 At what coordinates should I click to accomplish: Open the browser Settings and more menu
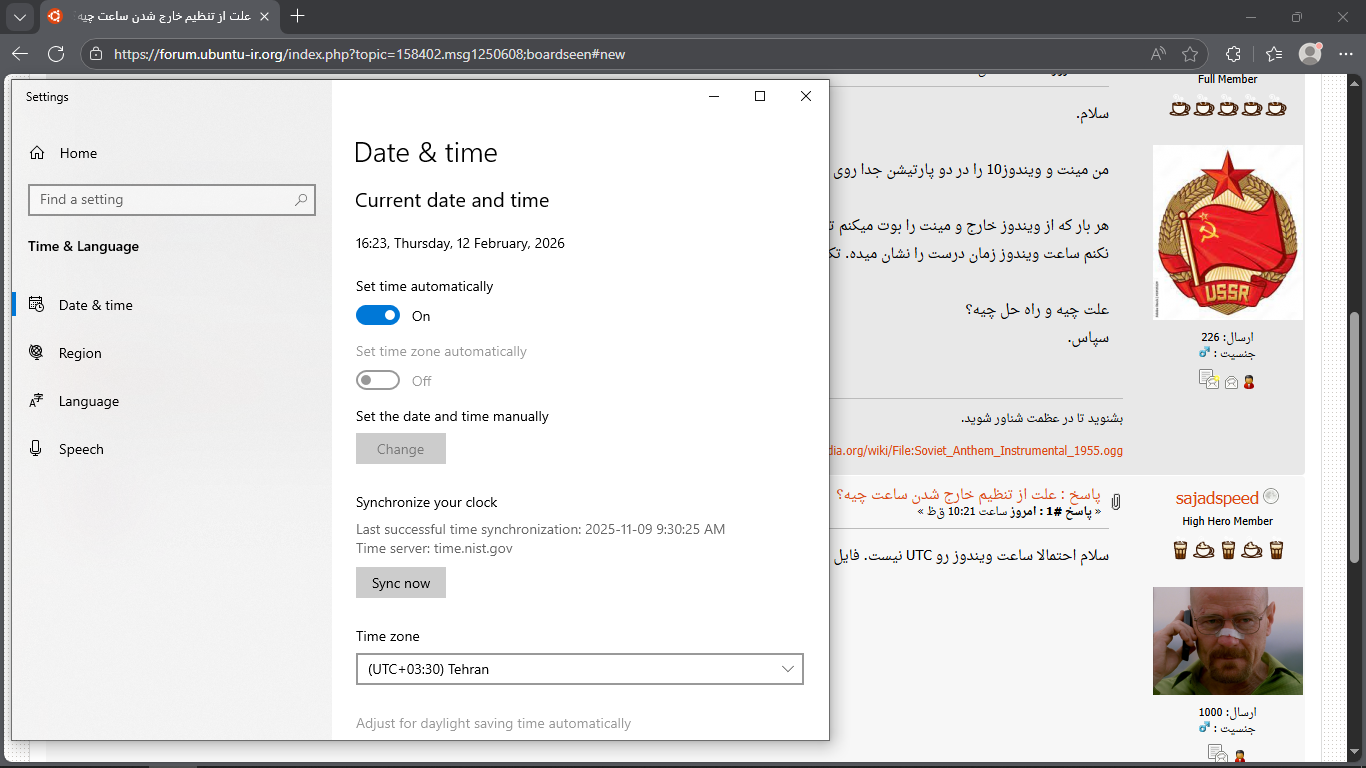click(1345, 54)
